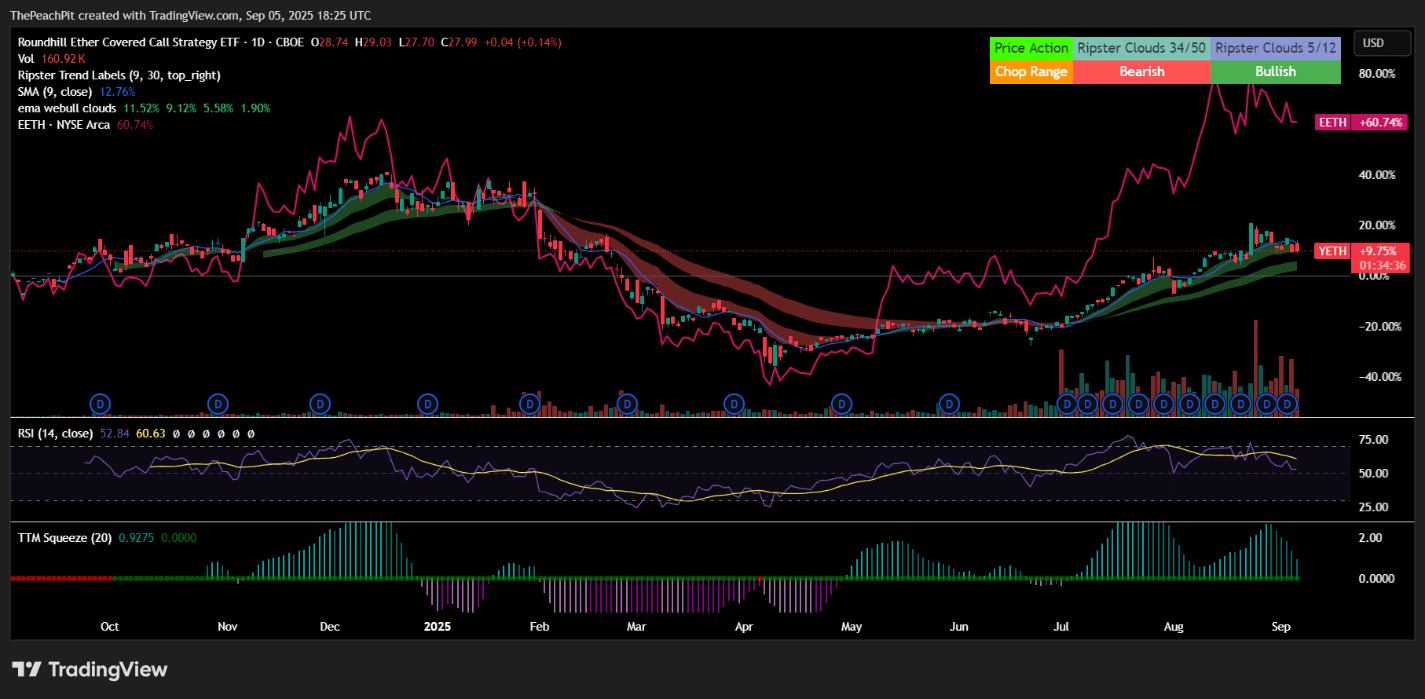Select the orange Chop Range legend box
1425x699 pixels.
(1031, 72)
